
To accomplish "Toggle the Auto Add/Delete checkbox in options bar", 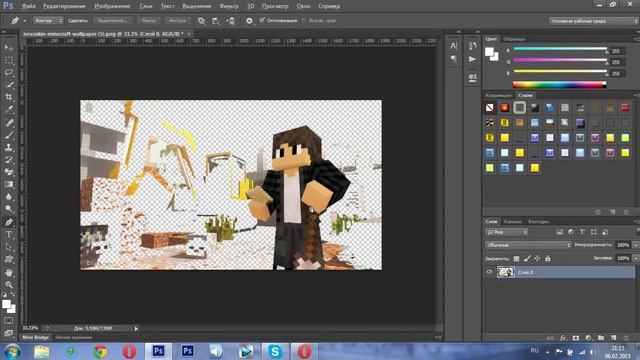I will click(x=262, y=20).
